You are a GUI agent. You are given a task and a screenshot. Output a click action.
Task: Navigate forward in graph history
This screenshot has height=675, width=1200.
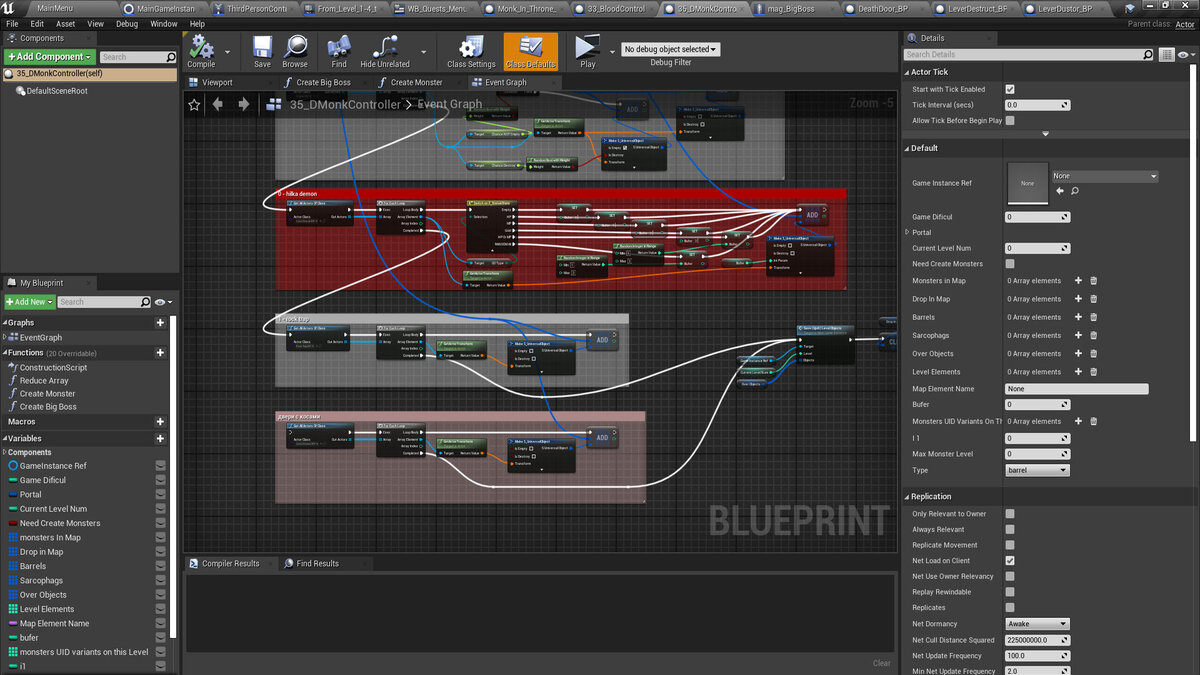click(243, 104)
